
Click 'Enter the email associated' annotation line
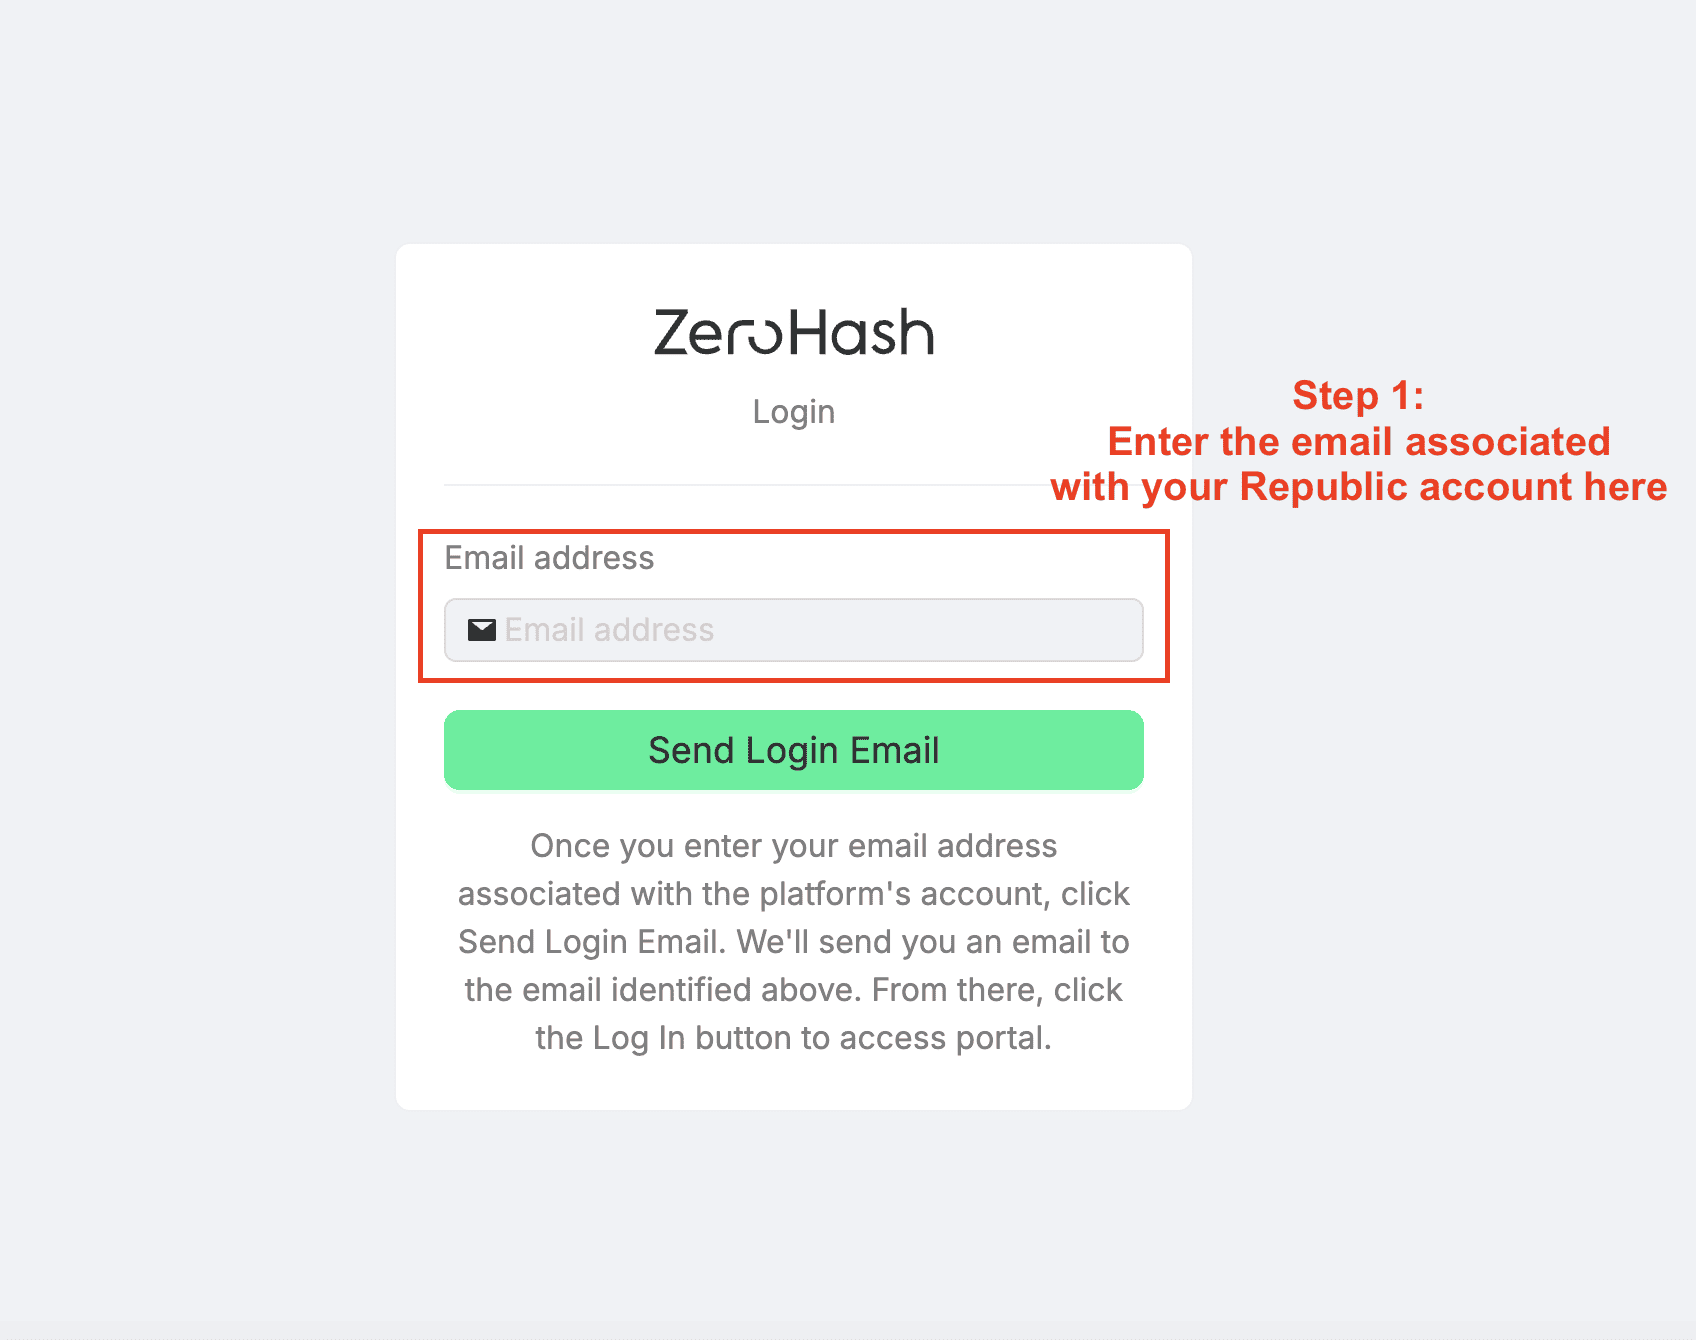point(1359,441)
